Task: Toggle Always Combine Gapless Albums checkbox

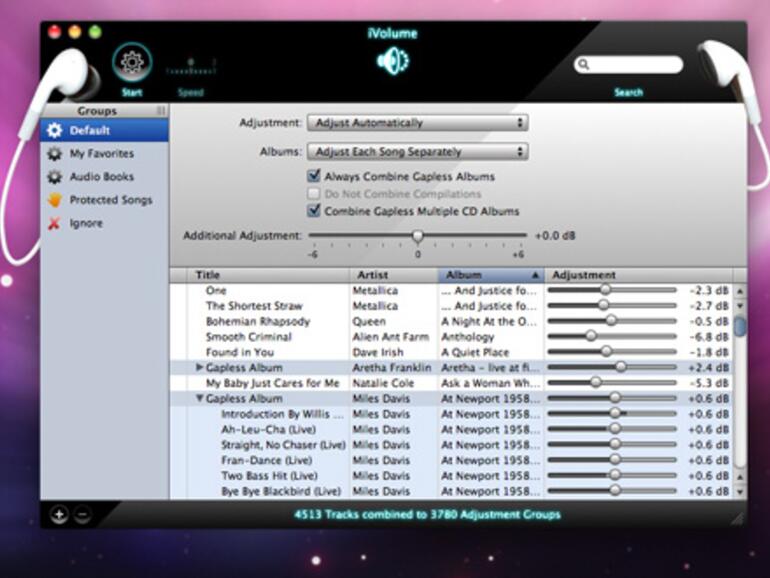Action: pos(314,177)
